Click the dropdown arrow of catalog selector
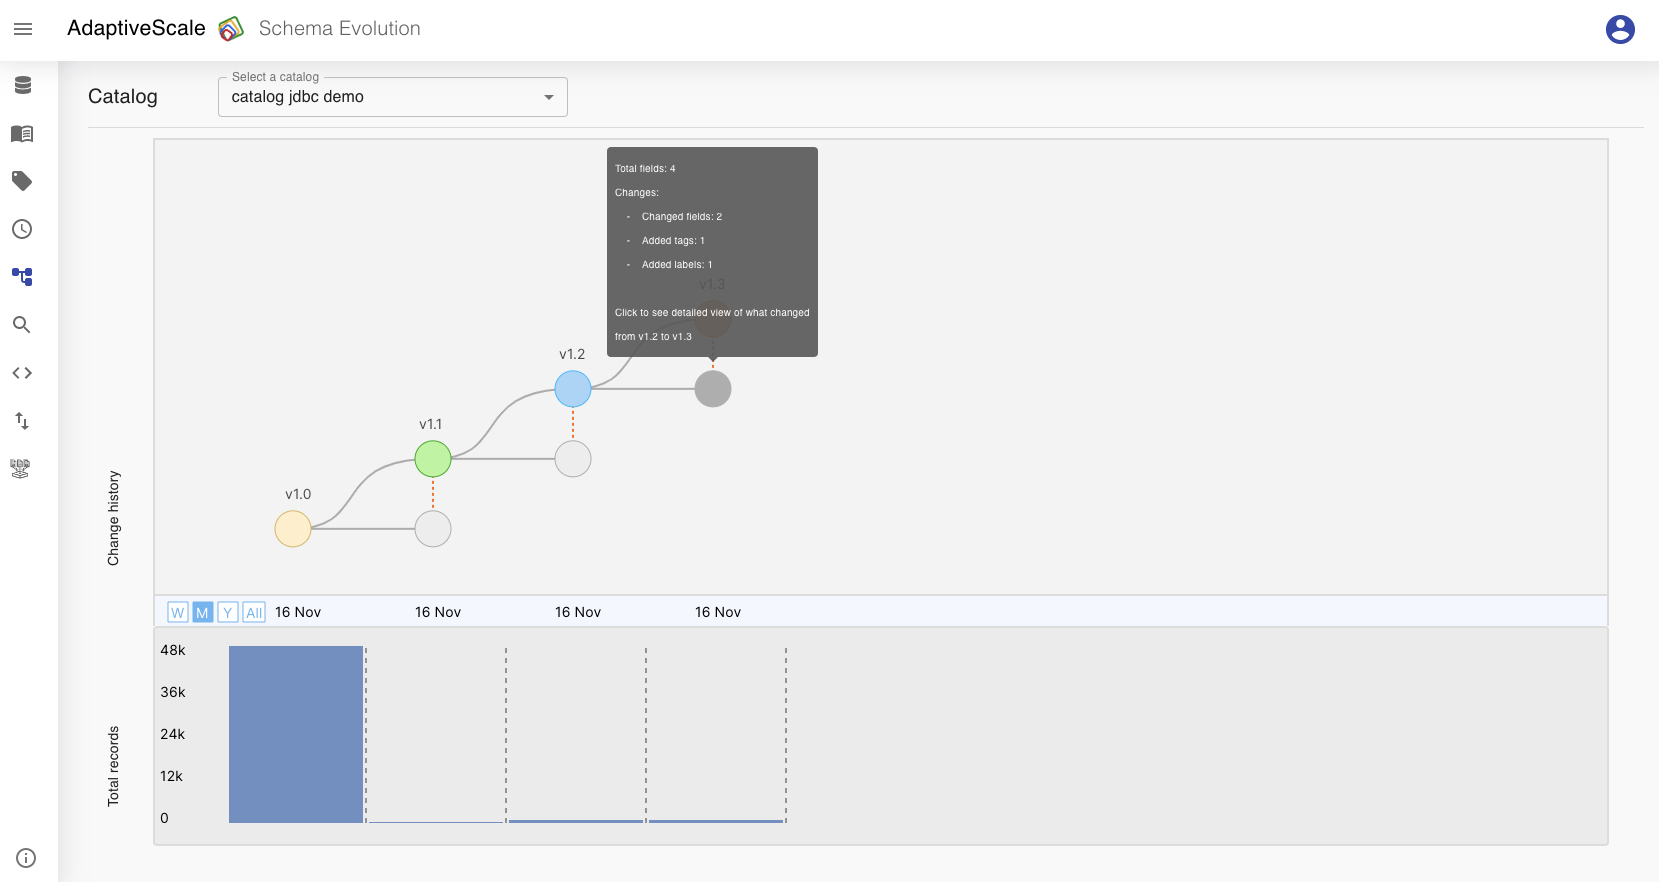1659x882 pixels. pos(549,97)
